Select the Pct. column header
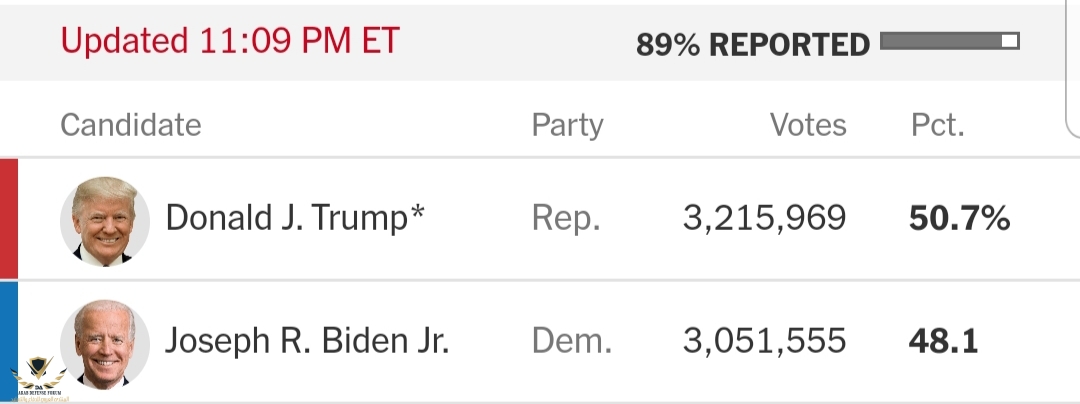The width and height of the screenshot is (1080, 404). pyautogui.click(x=937, y=125)
